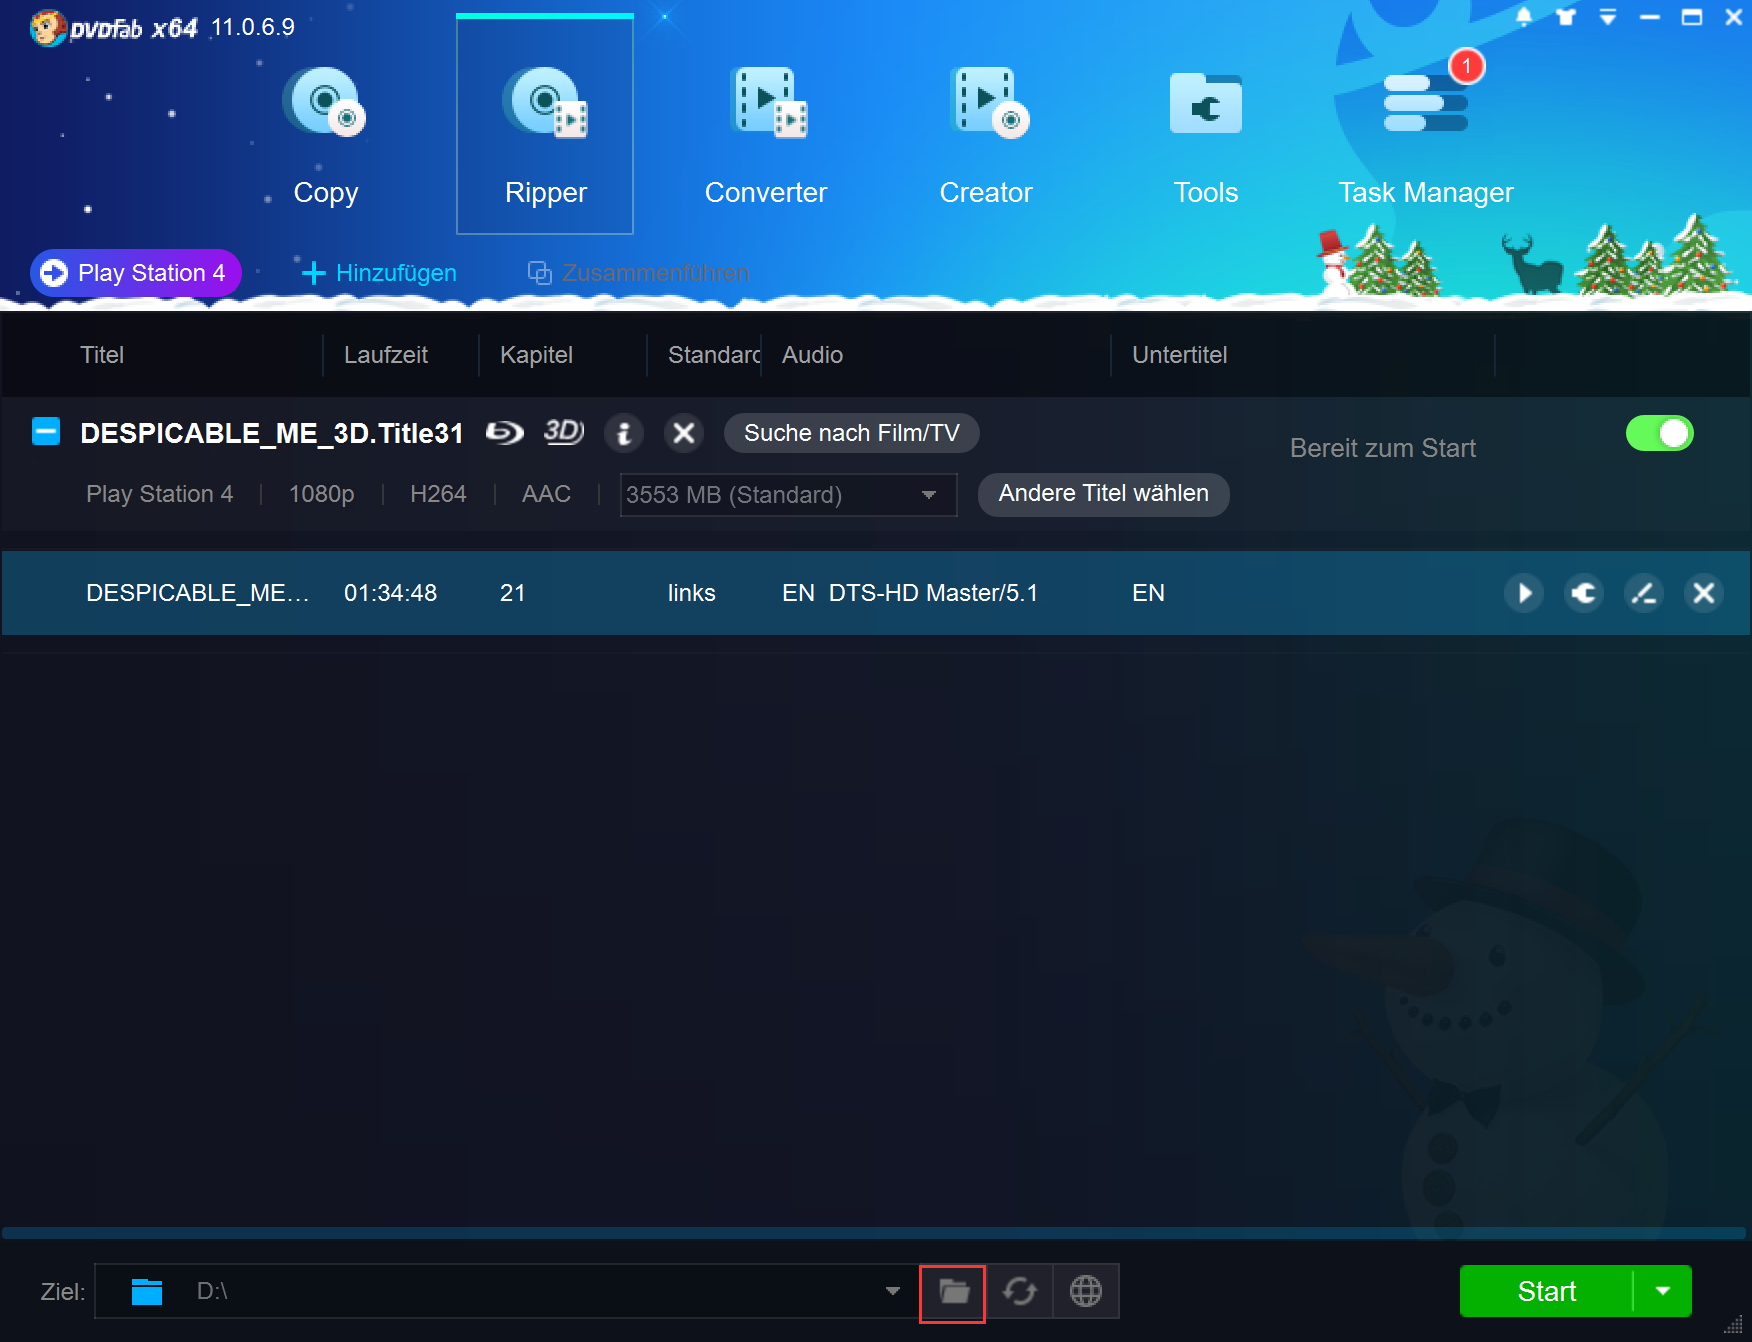The width and height of the screenshot is (1752, 1342).
Task: Click the Standard column header
Action: pyautogui.click(x=714, y=355)
